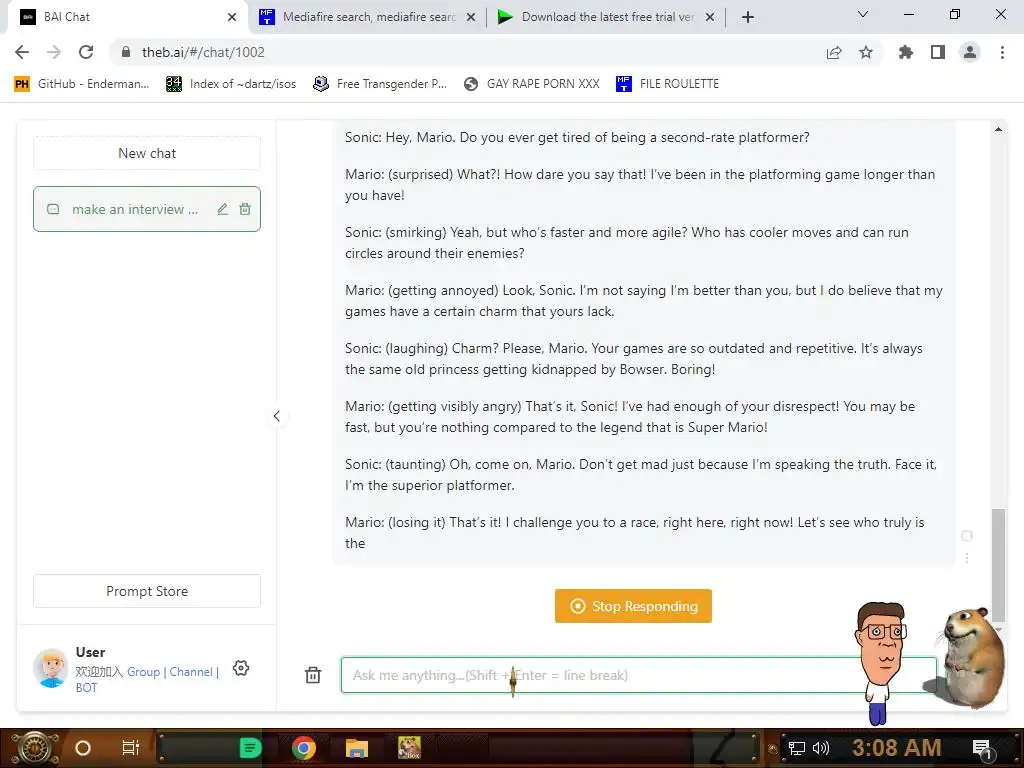1024x768 pixels.
Task: Open the hamster icon app on taskbar
Action: [x=409, y=748]
